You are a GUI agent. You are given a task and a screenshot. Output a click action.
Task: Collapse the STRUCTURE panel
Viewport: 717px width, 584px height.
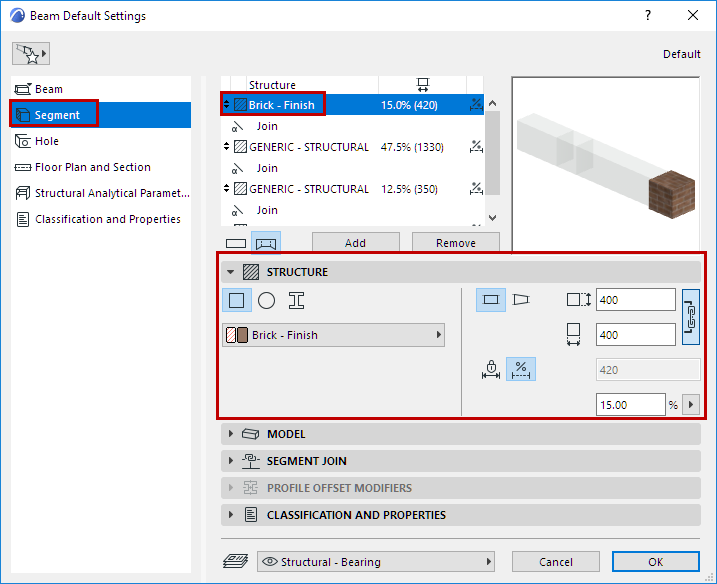tap(230, 272)
